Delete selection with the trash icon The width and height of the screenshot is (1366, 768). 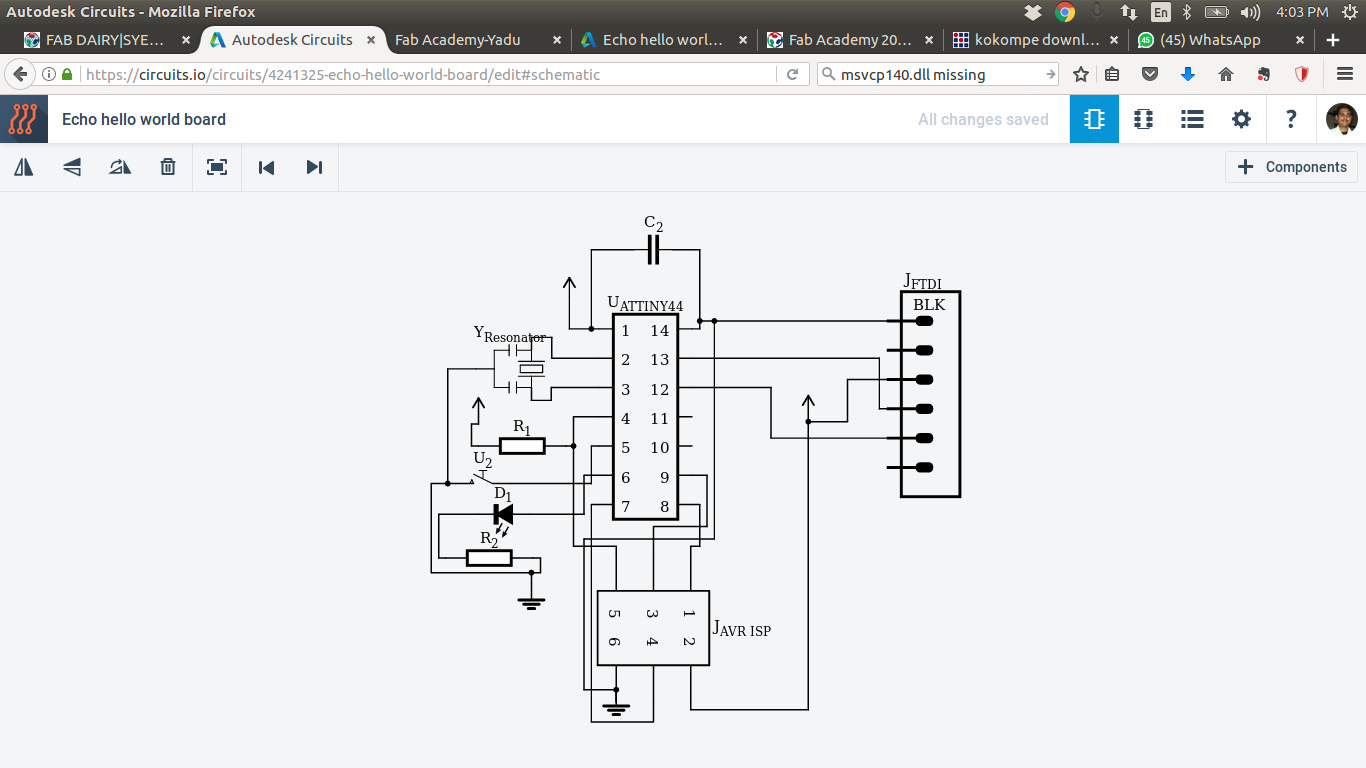click(168, 167)
